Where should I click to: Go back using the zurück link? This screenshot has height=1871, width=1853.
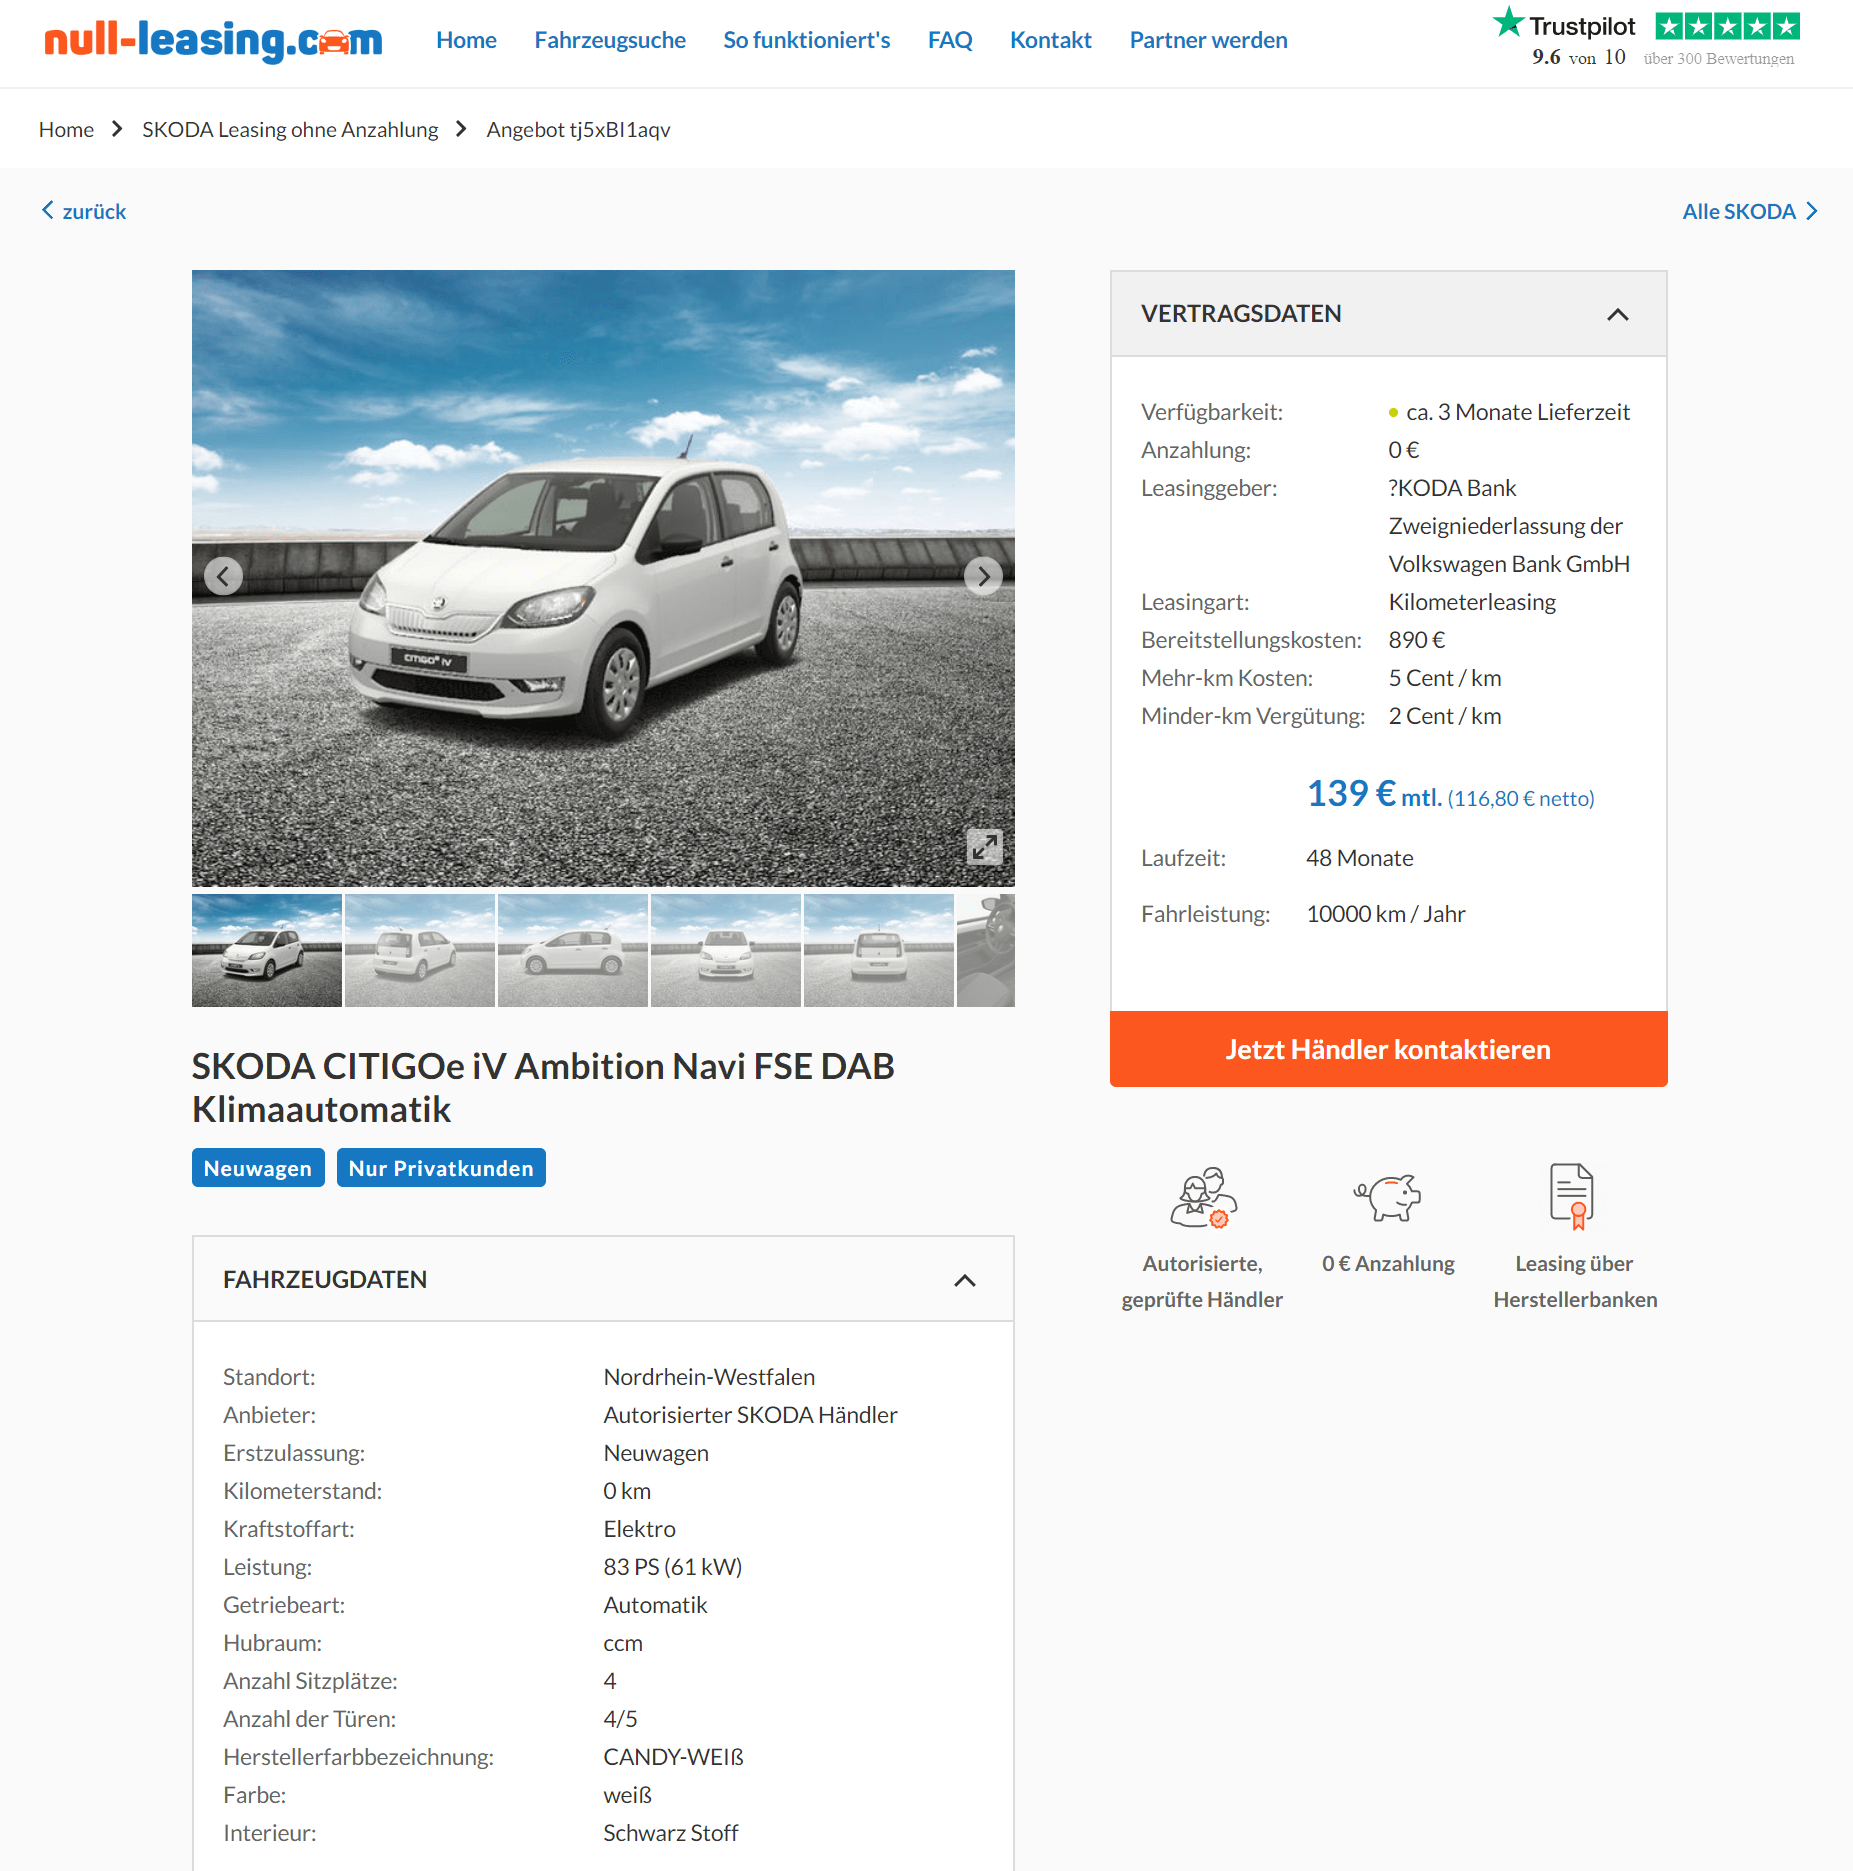[x=84, y=211]
